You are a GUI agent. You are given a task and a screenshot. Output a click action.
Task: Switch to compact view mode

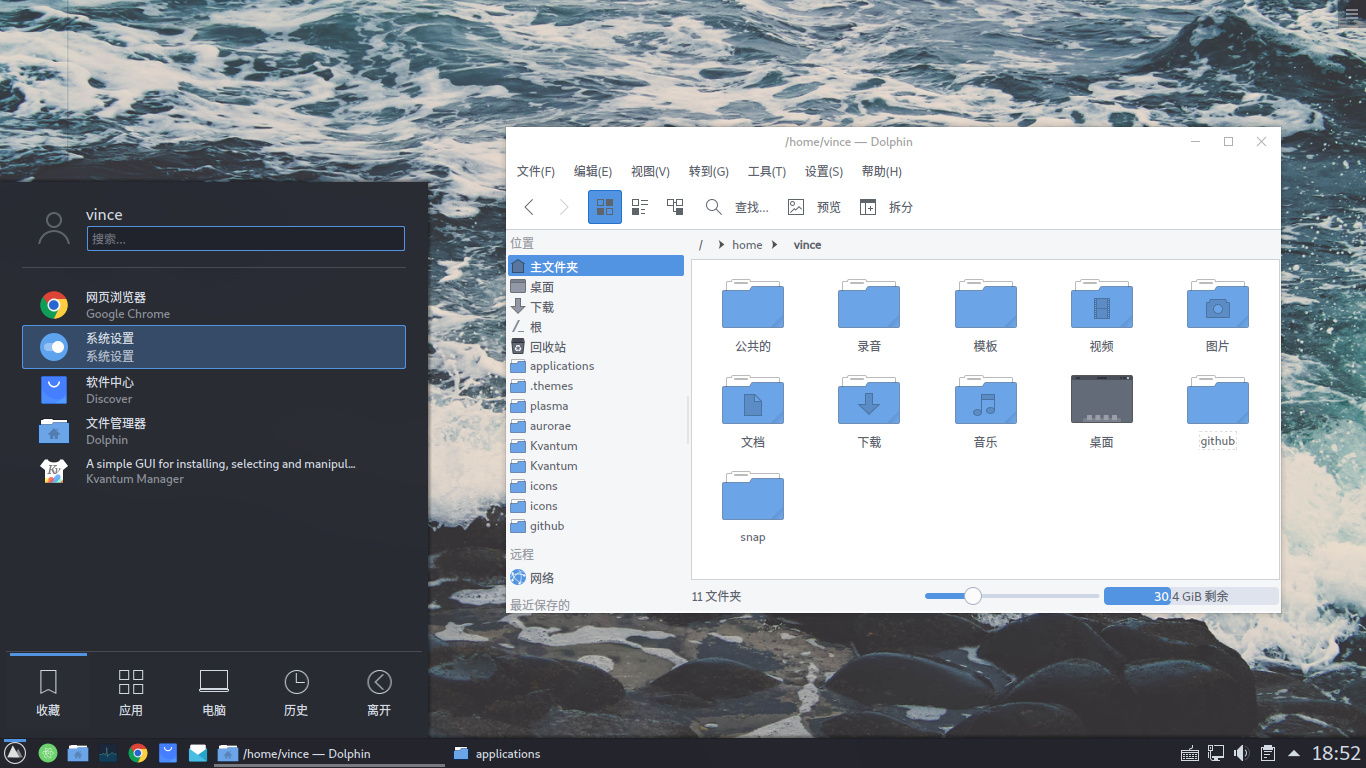[x=640, y=207]
